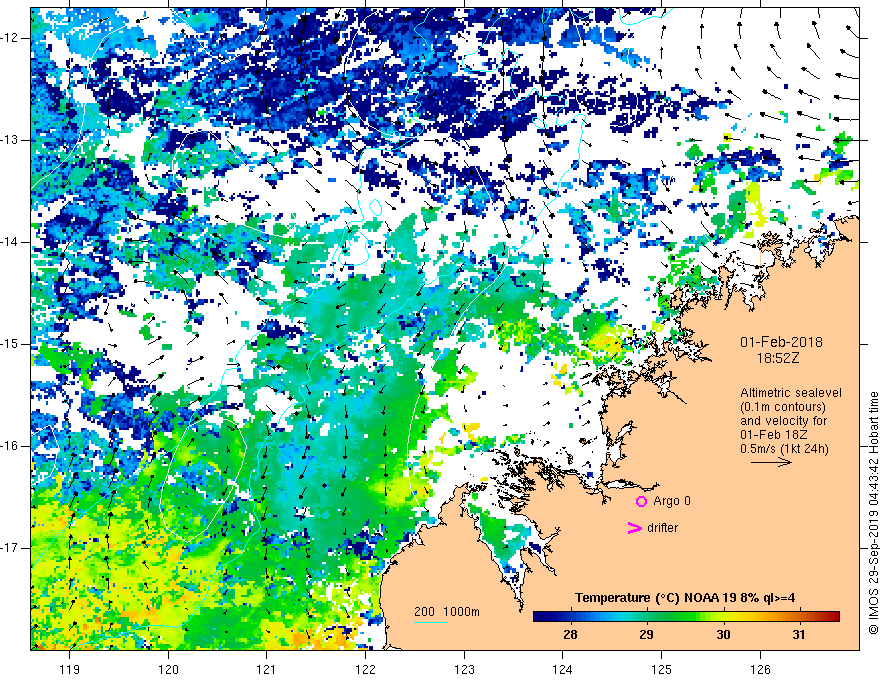Click the 'and velocity for' caption line

(x=783, y=421)
